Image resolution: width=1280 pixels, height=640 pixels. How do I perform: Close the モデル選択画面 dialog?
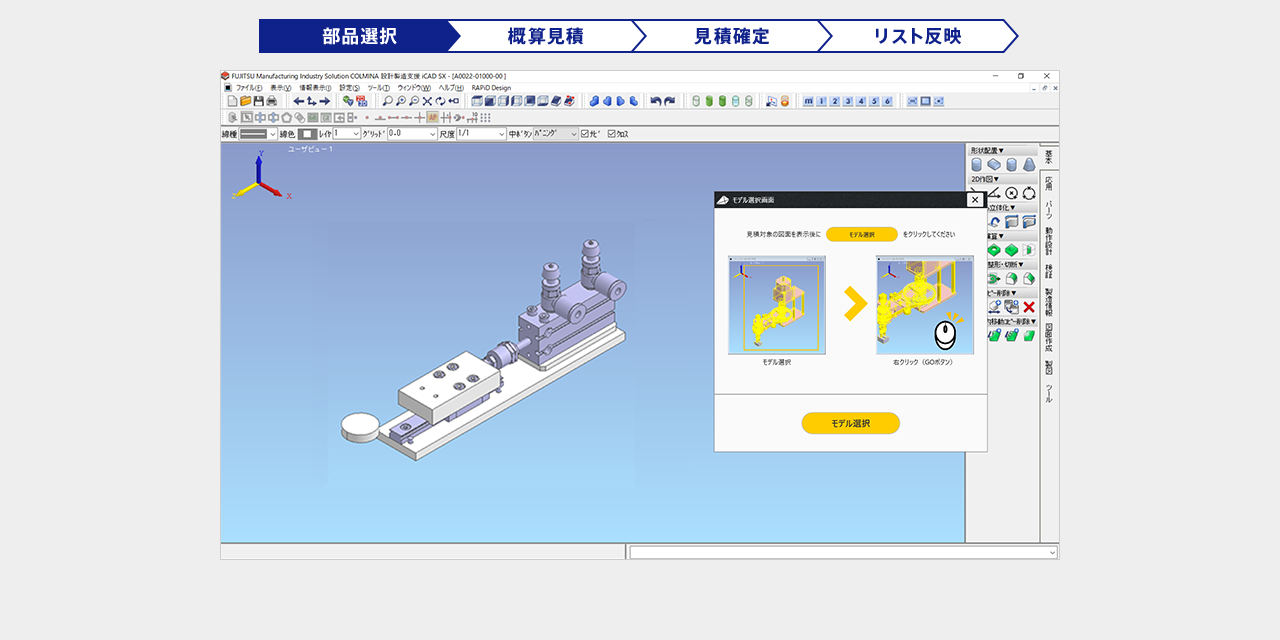[x=975, y=200]
